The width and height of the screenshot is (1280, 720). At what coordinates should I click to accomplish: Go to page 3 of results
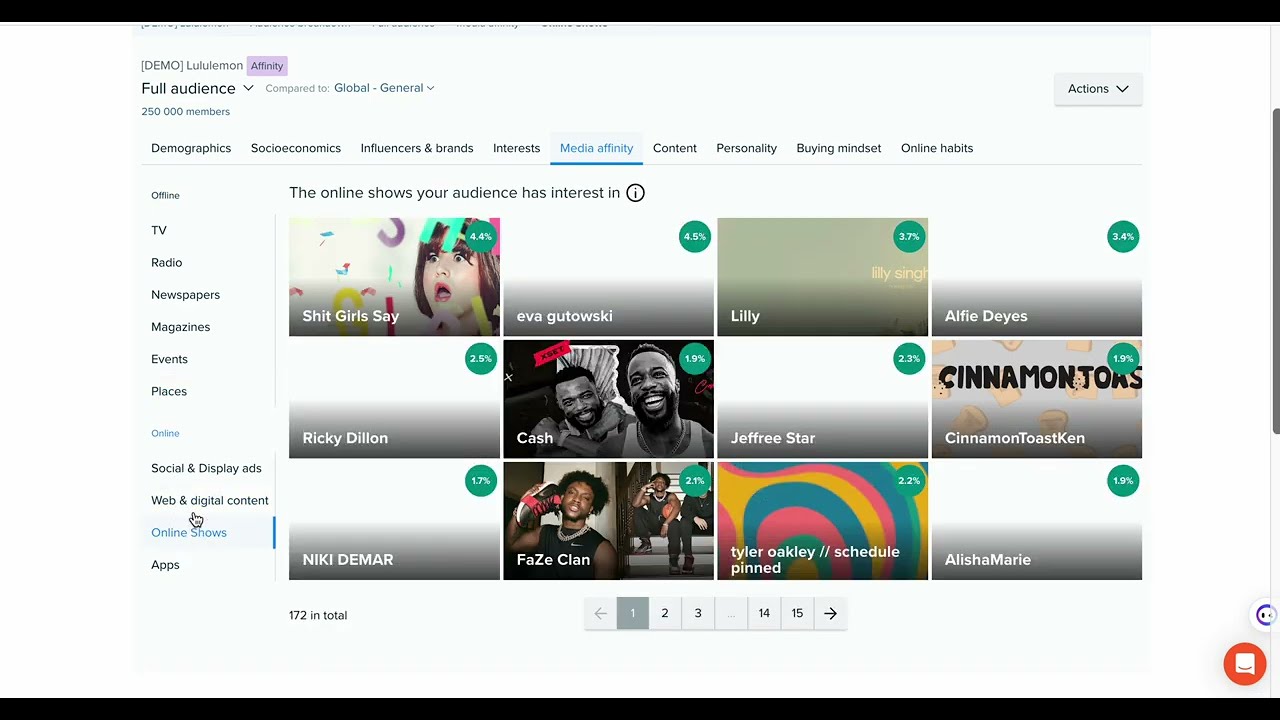tap(698, 613)
